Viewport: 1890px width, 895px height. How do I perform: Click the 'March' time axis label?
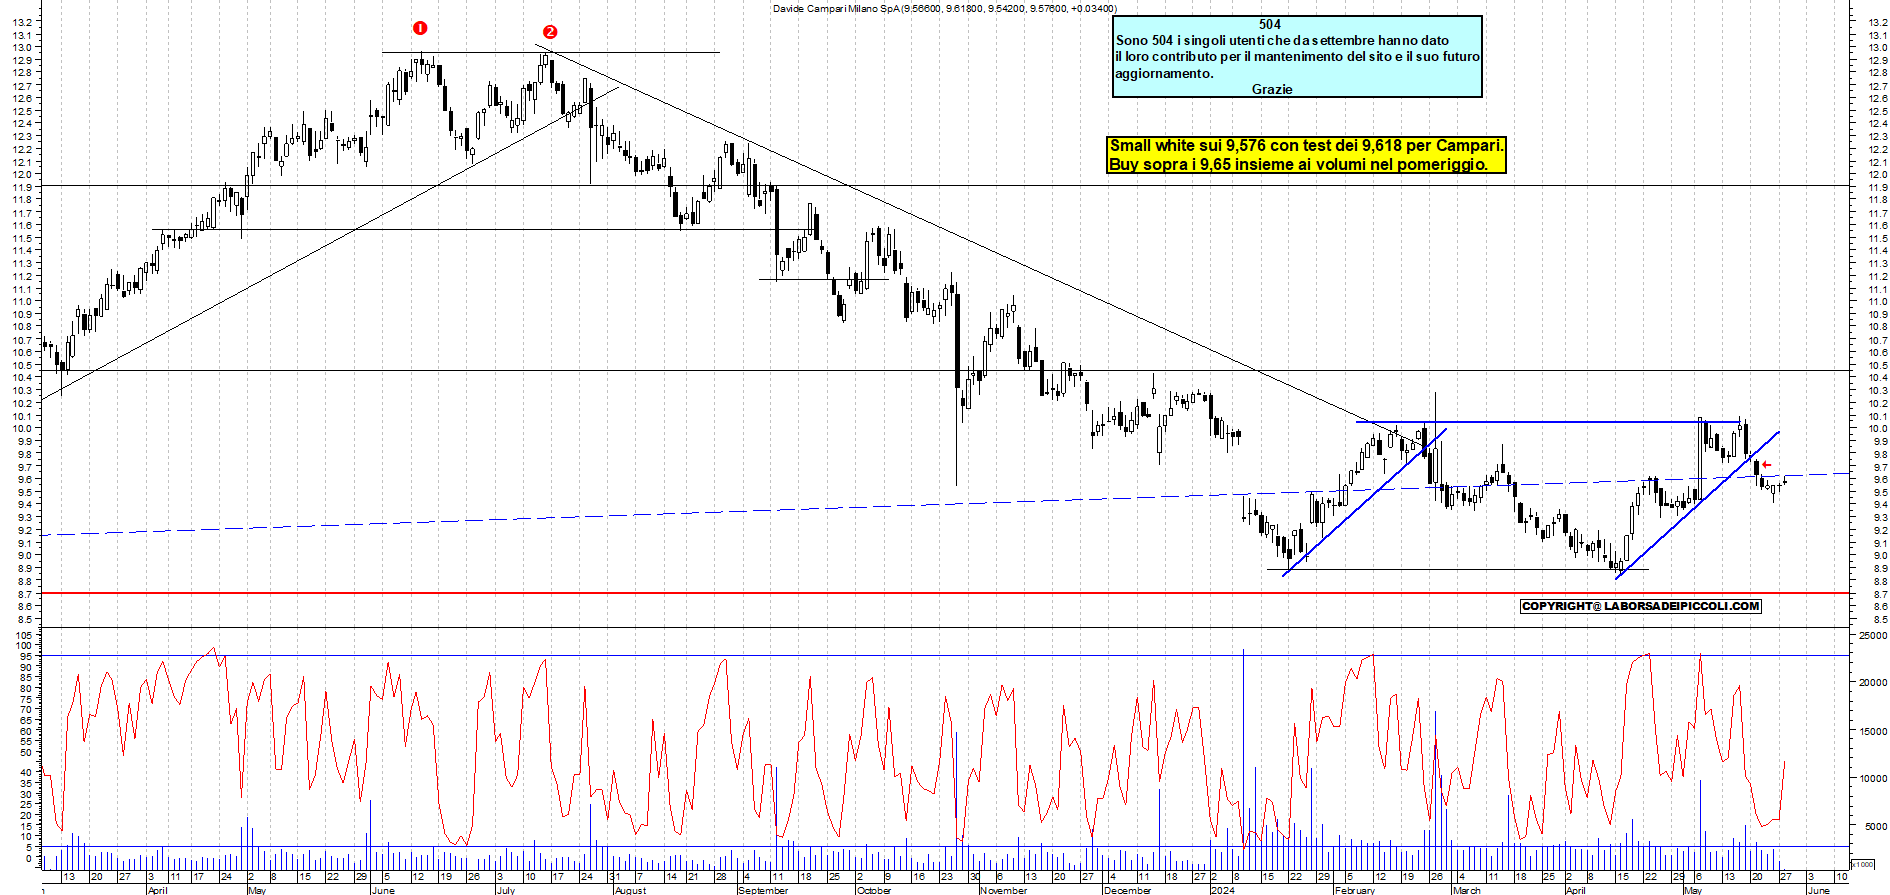click(1467, 890)
